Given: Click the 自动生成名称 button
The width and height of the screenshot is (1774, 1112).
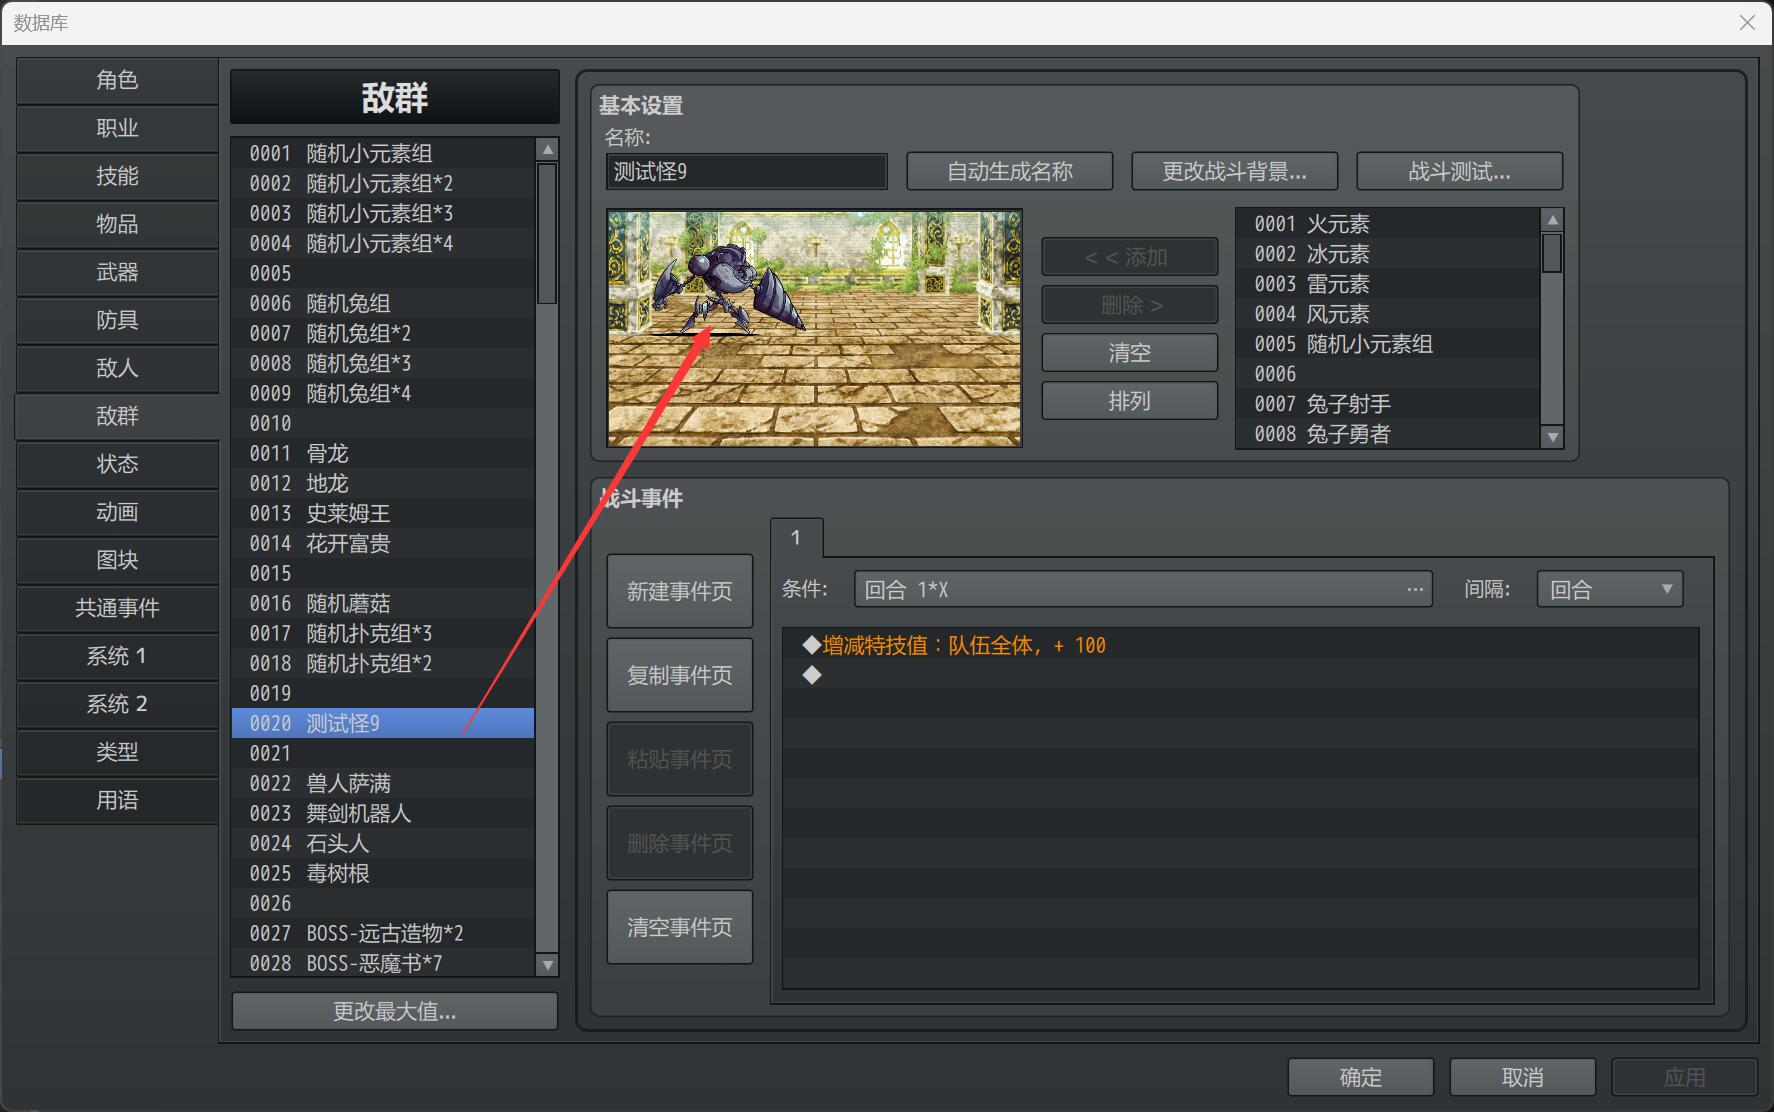Looking at the screenshot, I should (1010, 171).
